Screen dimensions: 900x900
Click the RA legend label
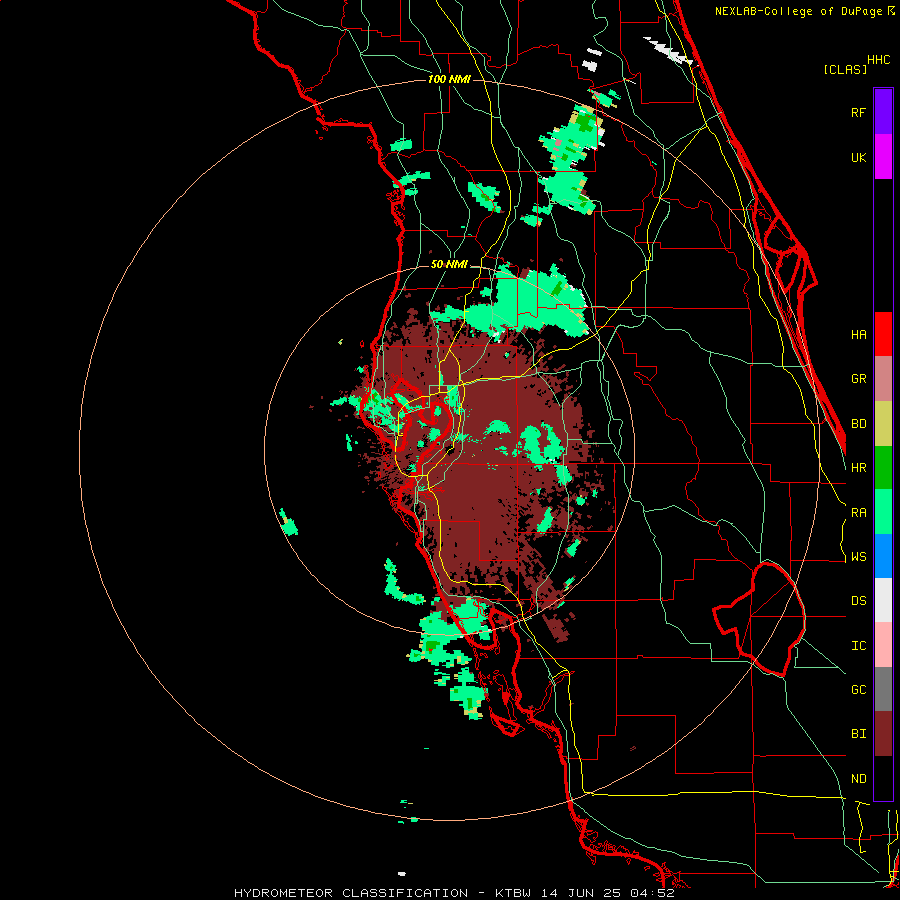click(x=859, y=513)
